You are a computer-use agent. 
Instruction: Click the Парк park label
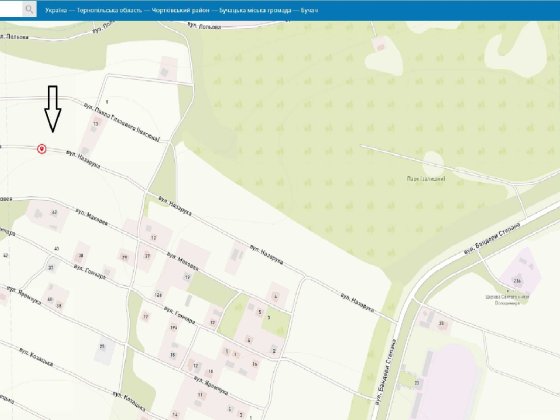(426, 179)
